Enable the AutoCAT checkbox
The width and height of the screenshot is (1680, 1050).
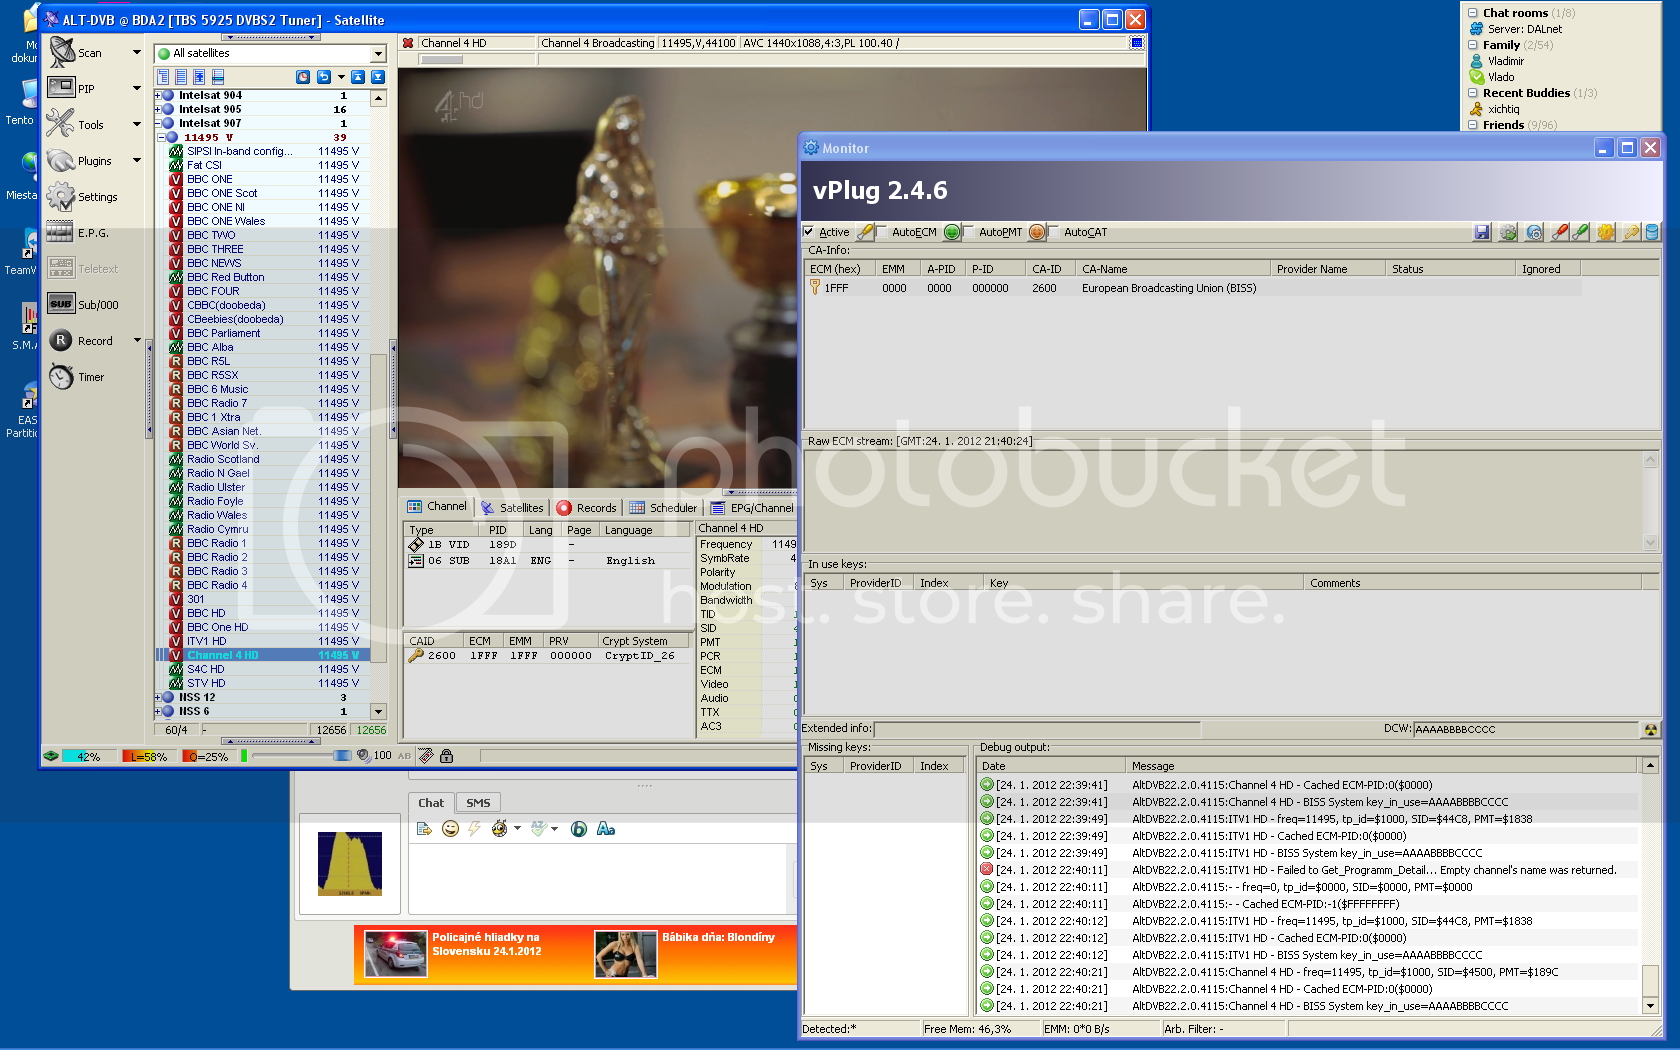tap(1053, 231)
